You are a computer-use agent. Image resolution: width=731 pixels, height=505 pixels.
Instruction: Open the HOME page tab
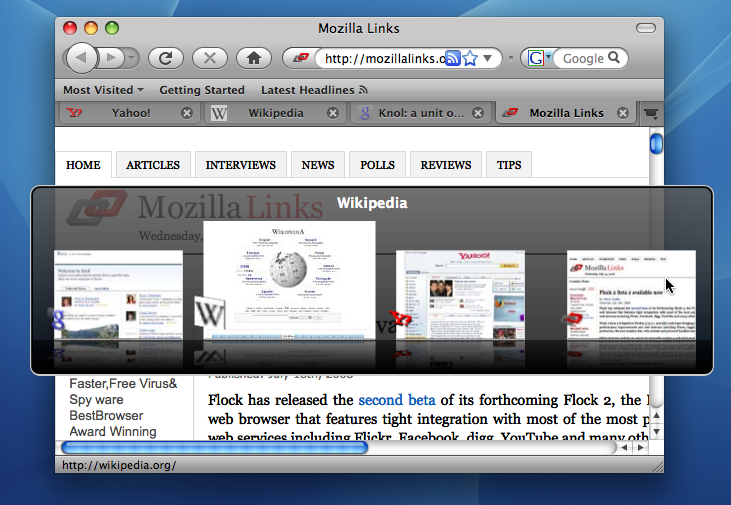(x=83, y=165)
